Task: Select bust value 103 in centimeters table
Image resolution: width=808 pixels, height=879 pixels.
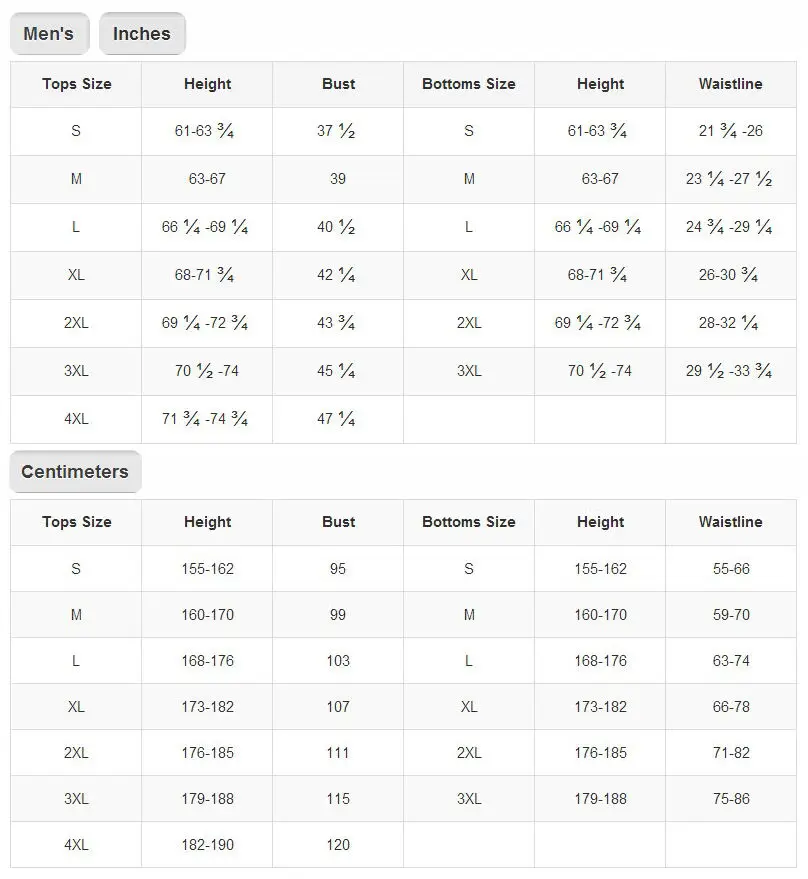Action: pos(338,661)
